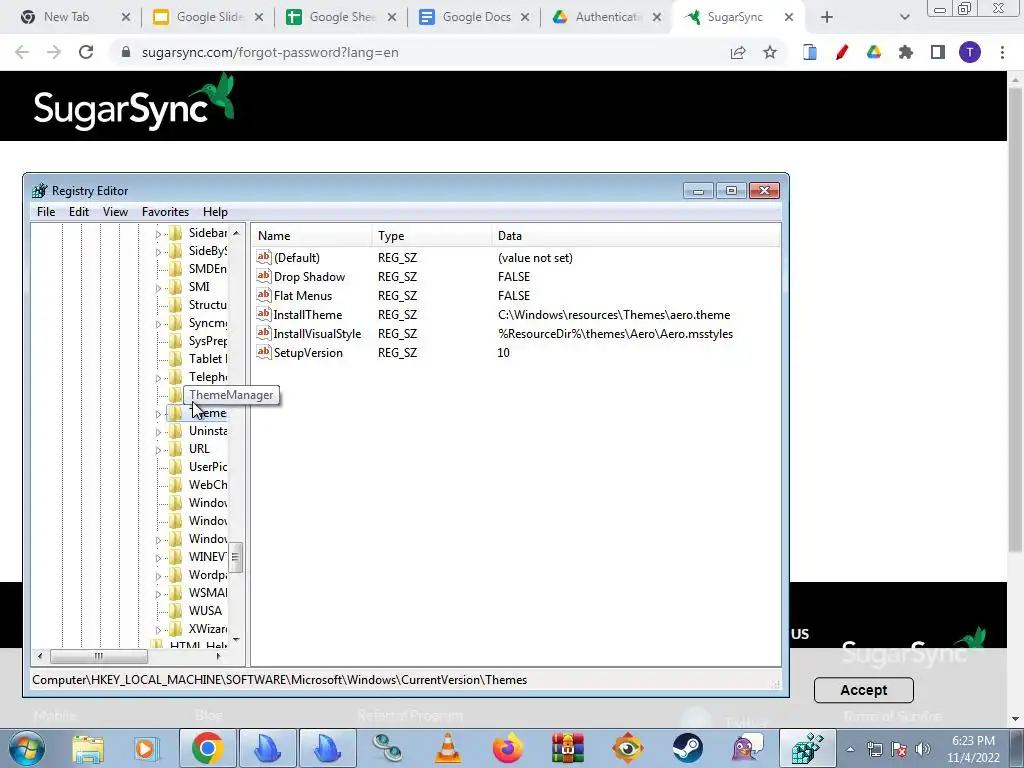
Task: Expand the Uninstall registry key
Action: tap(158, 432)
